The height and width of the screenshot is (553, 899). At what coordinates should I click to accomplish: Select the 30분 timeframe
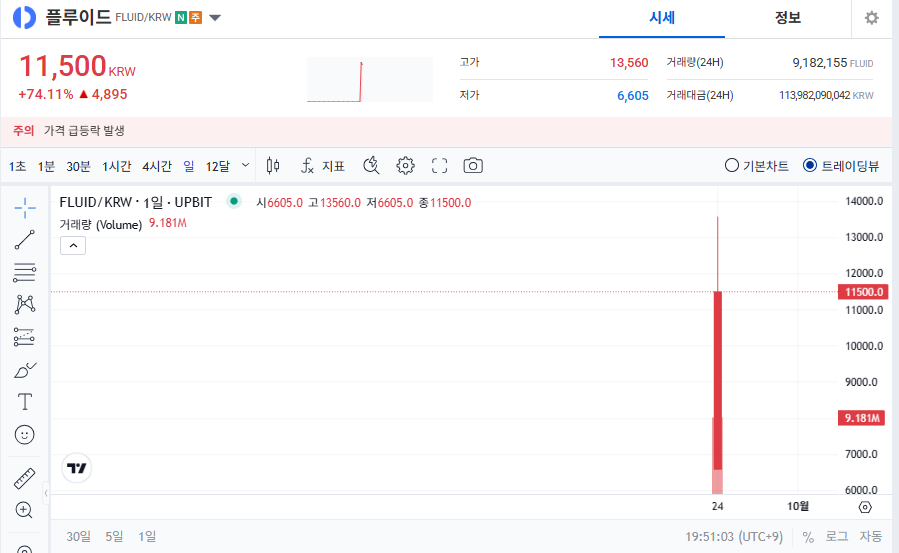click(x=79, y=166)
